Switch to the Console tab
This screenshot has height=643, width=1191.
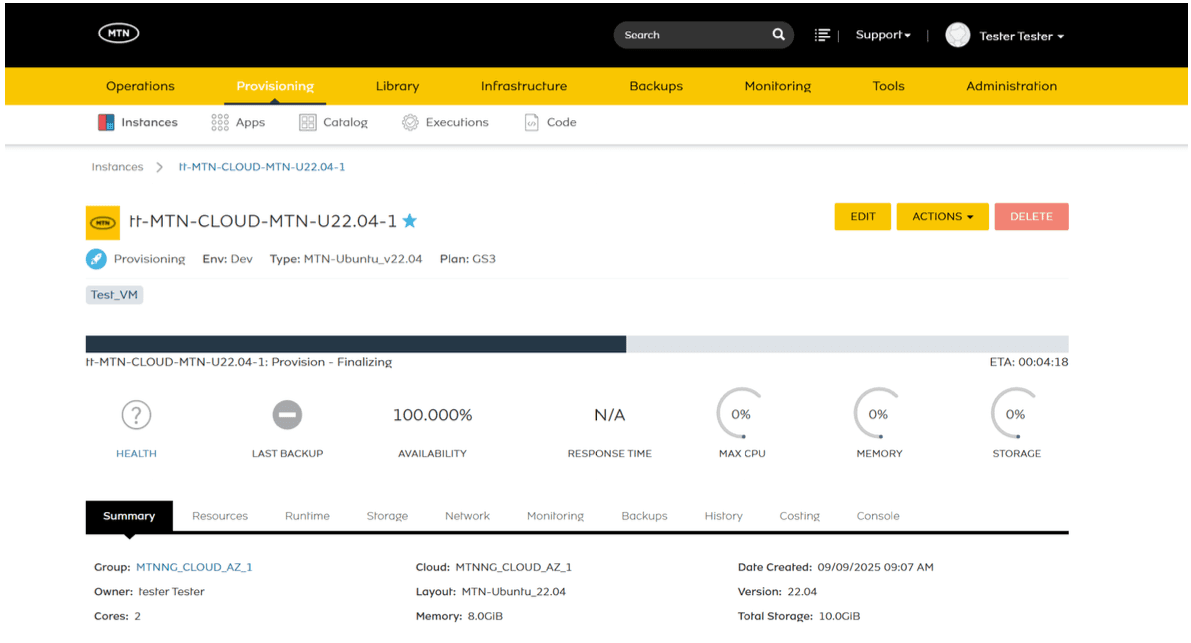pos(878,516)
